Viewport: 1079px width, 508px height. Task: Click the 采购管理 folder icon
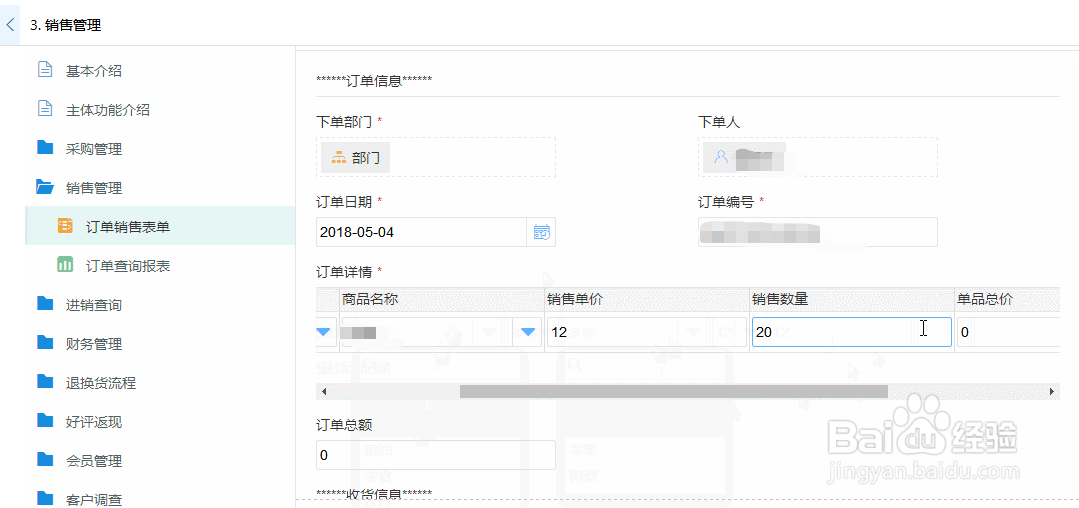(45, 147)
